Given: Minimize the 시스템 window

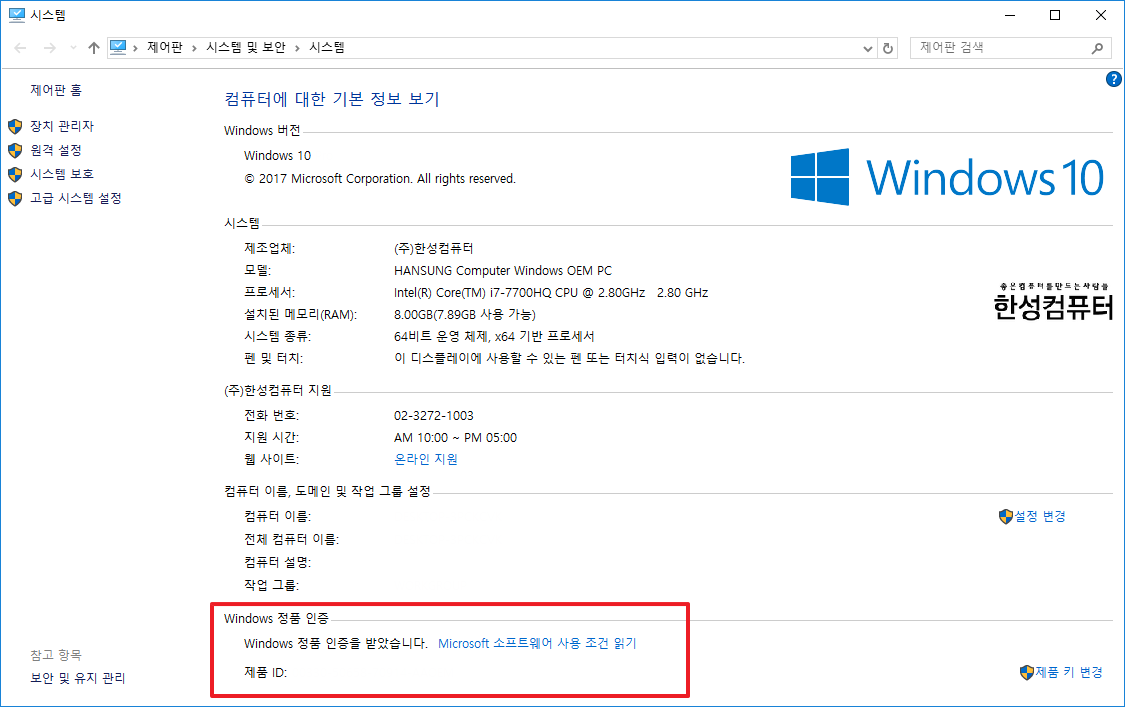Looking at the screenshot, I should [1009, 15].
